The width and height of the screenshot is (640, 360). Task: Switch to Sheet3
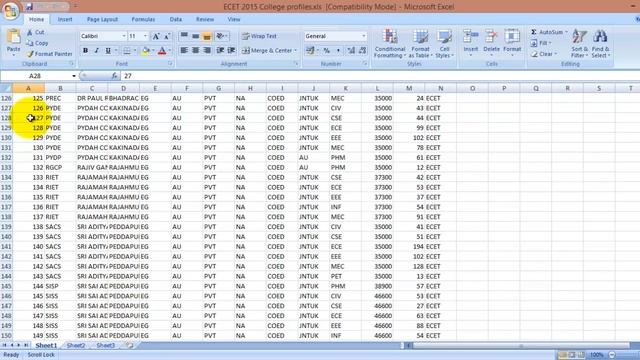click(x=105, y=345)
